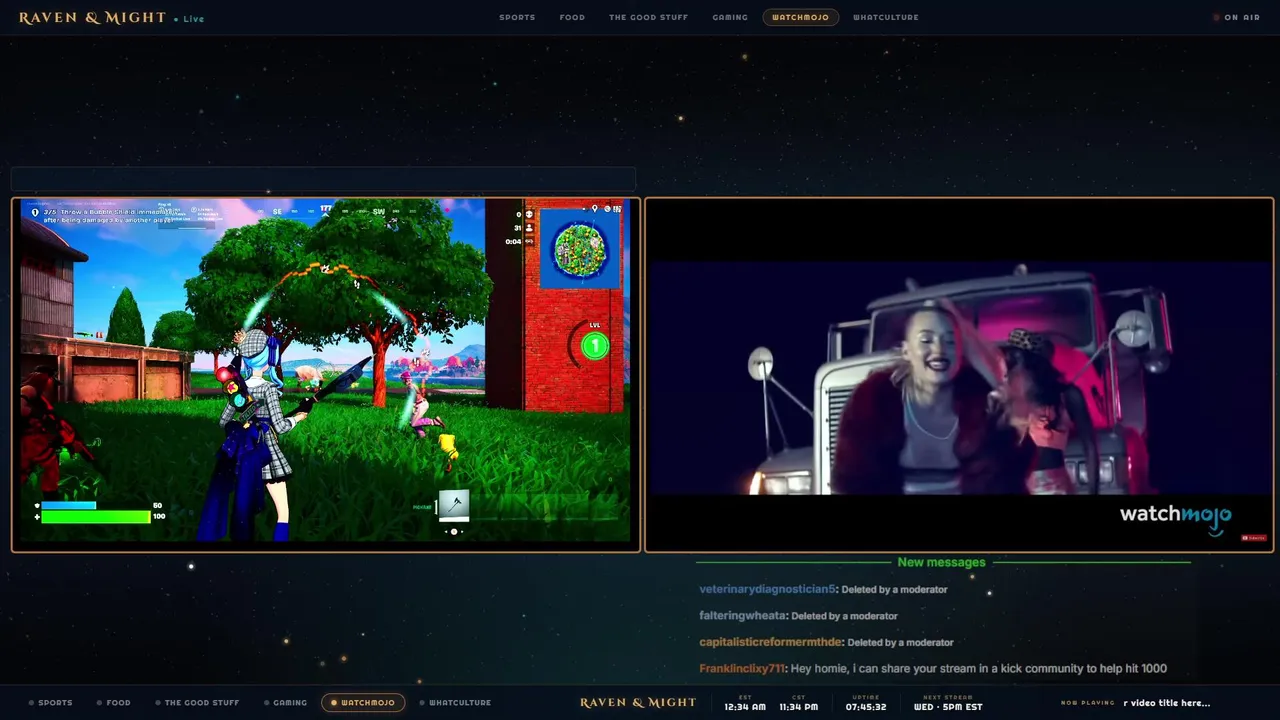Click the match timer 0:04 in gameplay
Screen dimensions: 1280x720
click(x=513, y=241)
